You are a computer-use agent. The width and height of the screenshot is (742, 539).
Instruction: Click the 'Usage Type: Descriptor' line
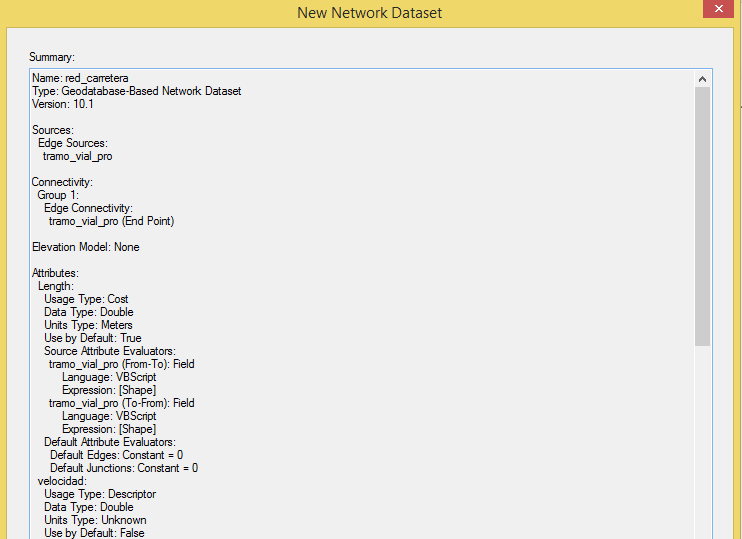pyautogui.click(x=100, y=494)
